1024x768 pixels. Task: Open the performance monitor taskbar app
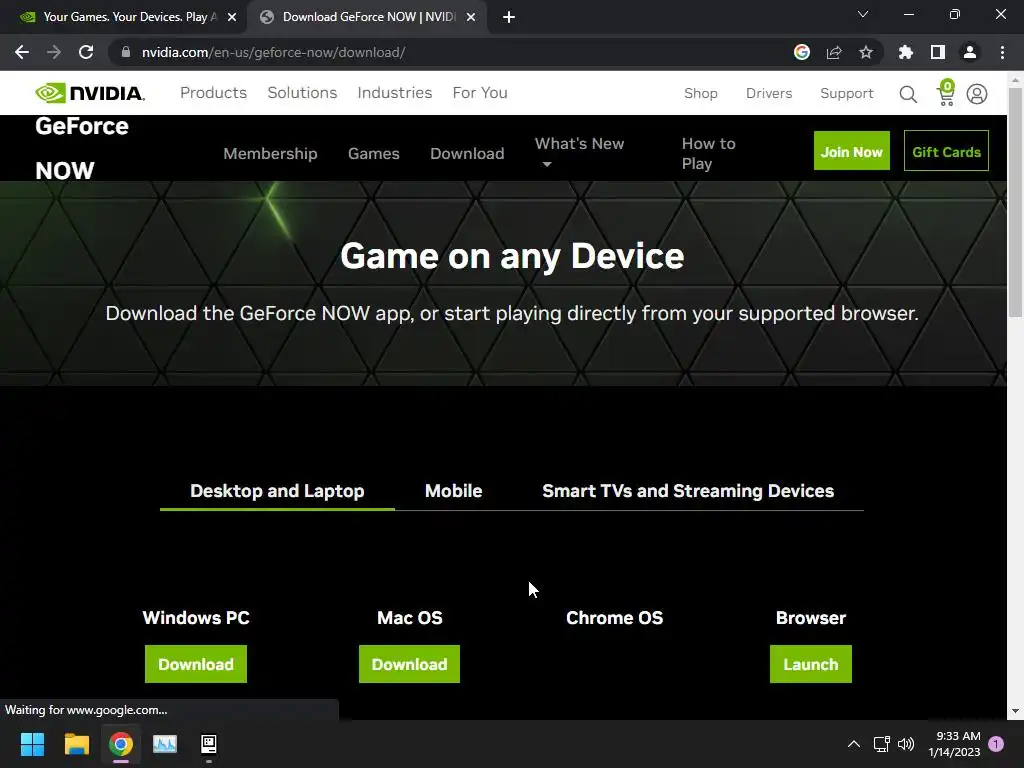coord(165,744)
